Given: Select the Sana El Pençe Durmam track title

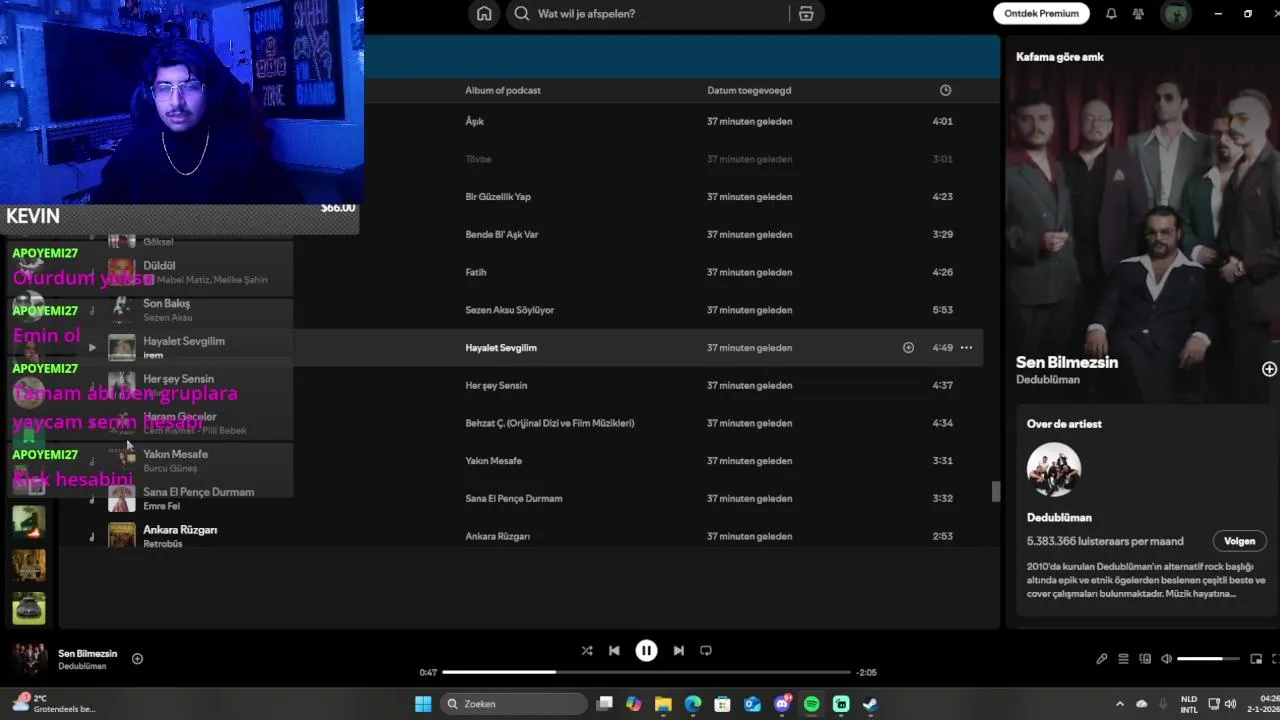Looking at the screenshot, I should click(x=198, y=492).
